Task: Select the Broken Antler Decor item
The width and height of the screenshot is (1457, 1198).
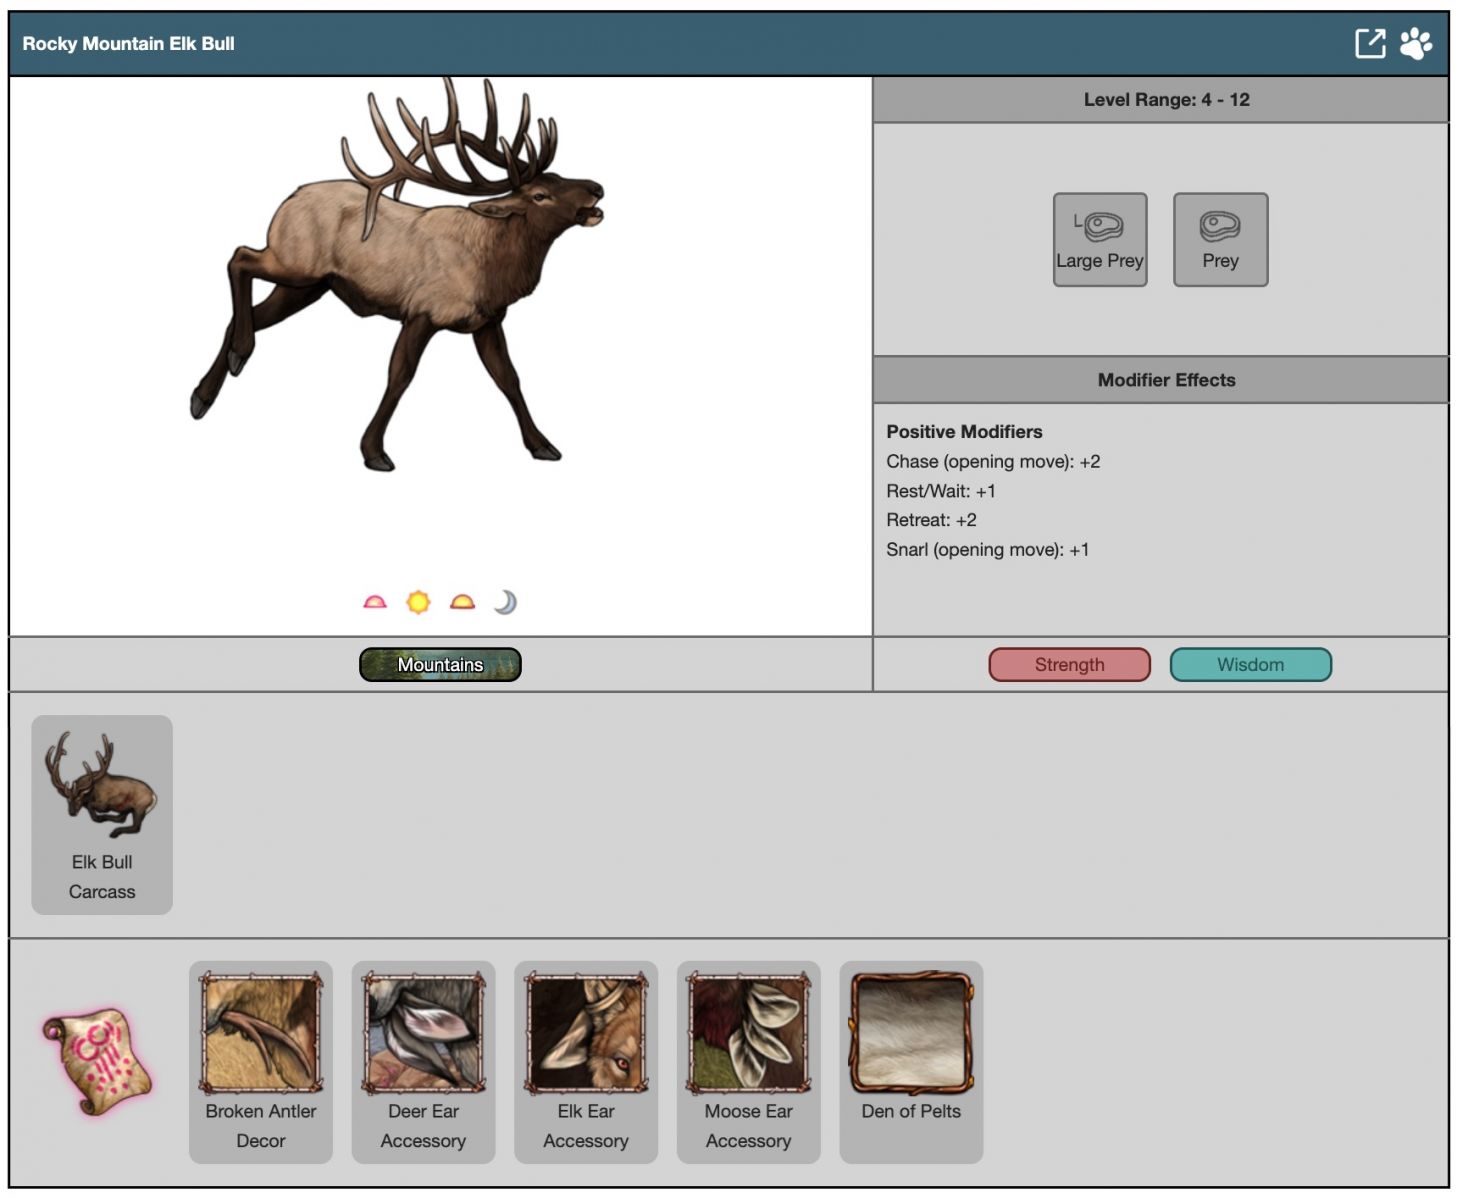Action: point(261,1061)
